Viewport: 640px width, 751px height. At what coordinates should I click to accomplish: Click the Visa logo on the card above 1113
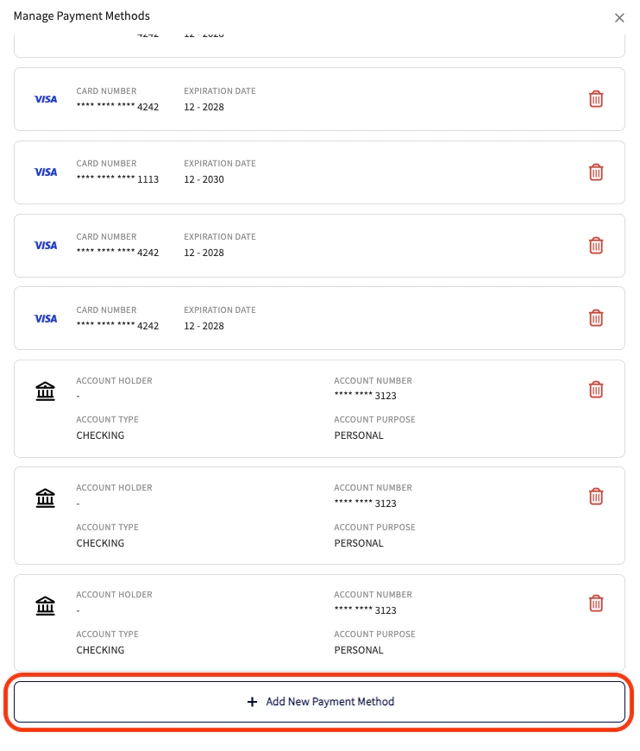tap(46, 99)
